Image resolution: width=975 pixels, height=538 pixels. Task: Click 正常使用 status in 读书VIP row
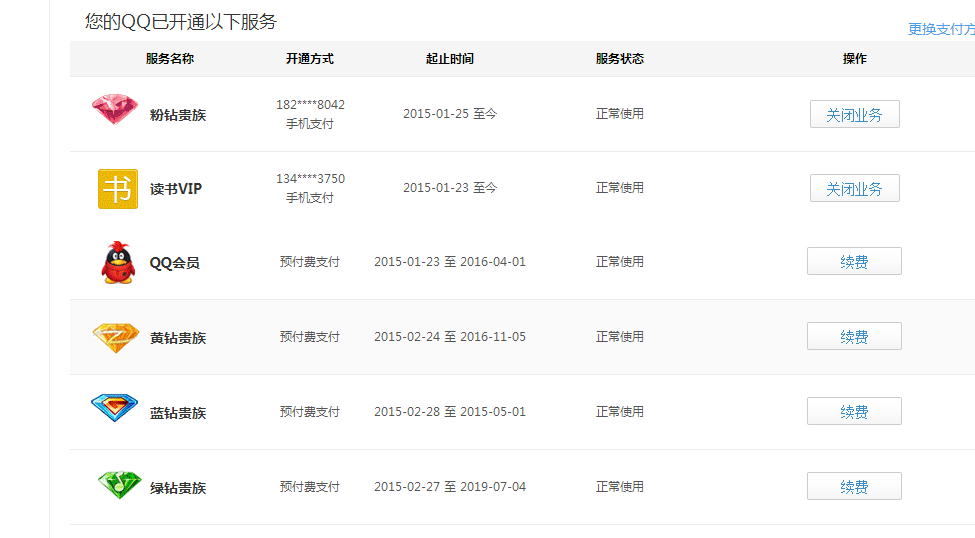pos(619,188)
